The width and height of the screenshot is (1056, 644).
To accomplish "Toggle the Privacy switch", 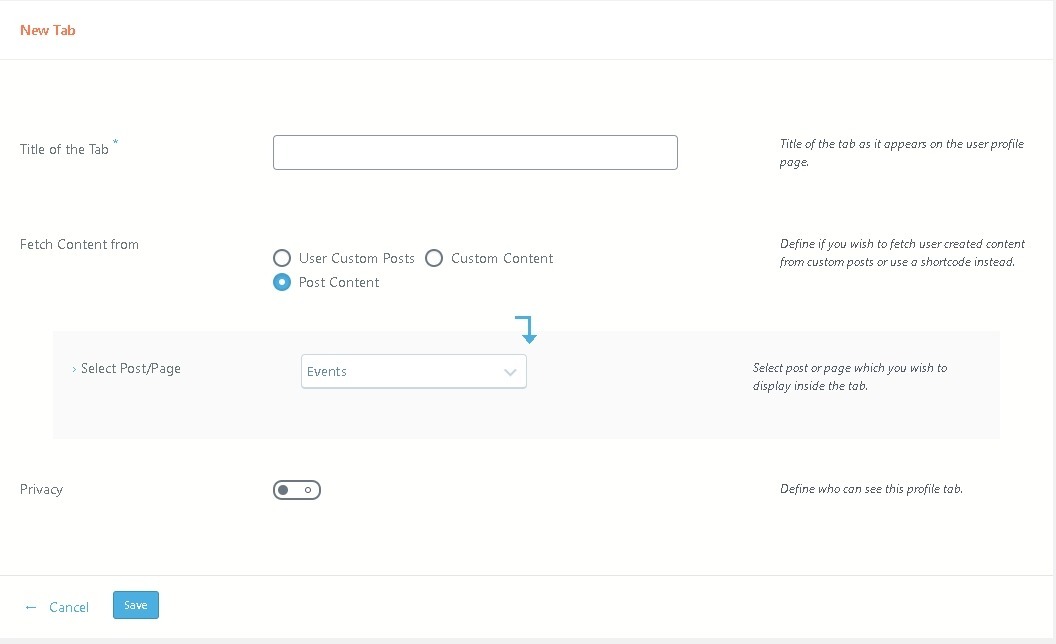I will [296, 490].
